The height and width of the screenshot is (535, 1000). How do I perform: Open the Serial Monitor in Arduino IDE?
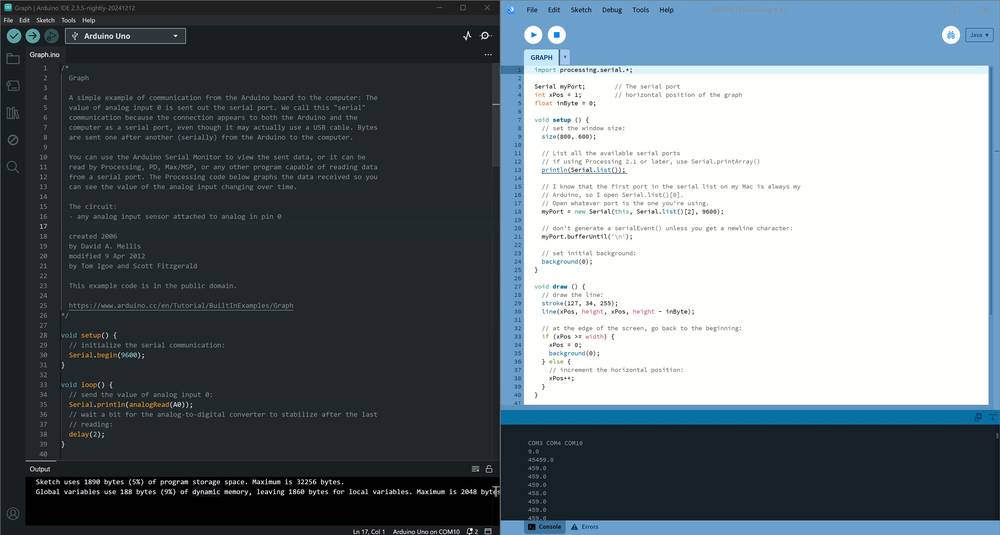pyautogui.click(x=485, y=36)
